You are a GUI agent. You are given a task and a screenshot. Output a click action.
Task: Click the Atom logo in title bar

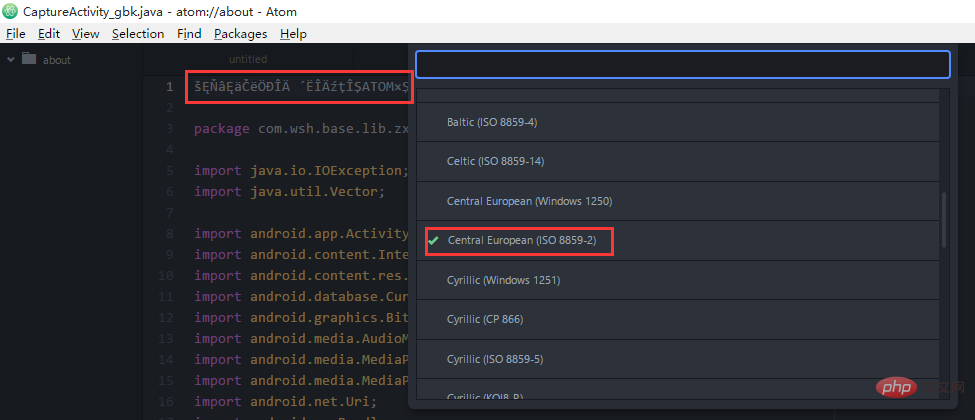[11, 11]
